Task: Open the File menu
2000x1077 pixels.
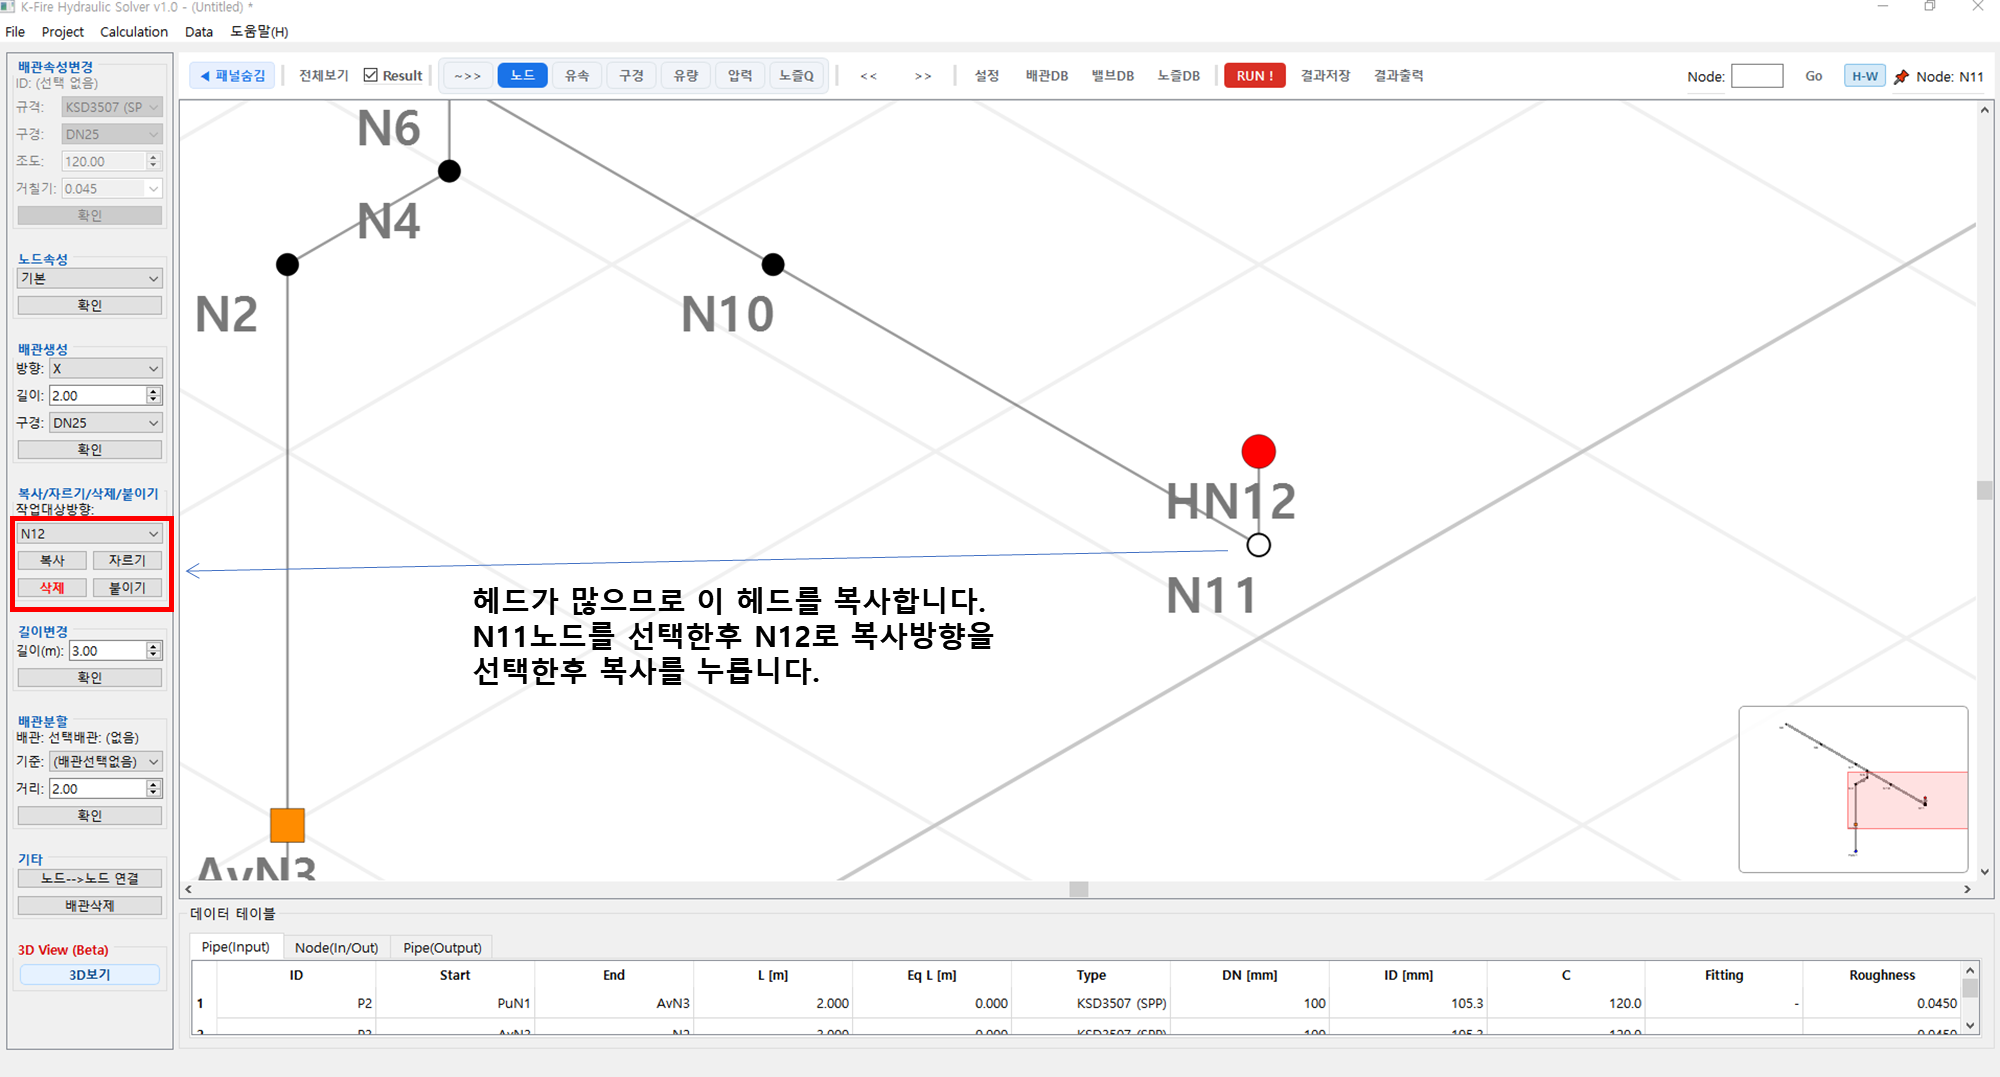Action: [15, 32]
